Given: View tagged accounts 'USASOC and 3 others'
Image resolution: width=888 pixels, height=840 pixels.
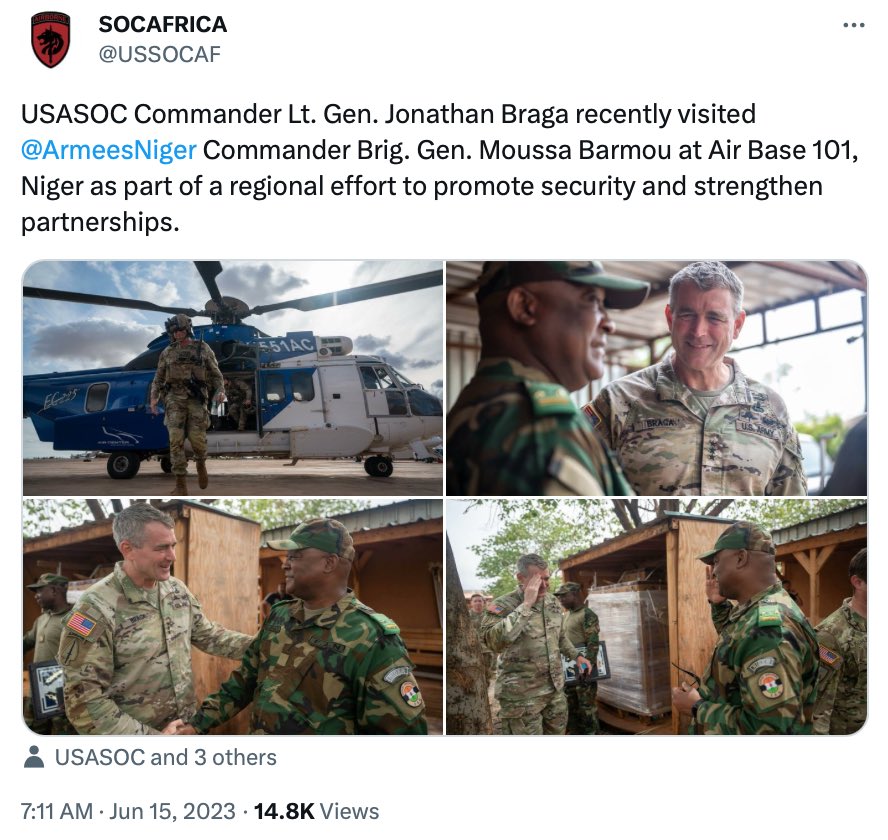Looking at the screenshot, I should (x=165, y=757).
